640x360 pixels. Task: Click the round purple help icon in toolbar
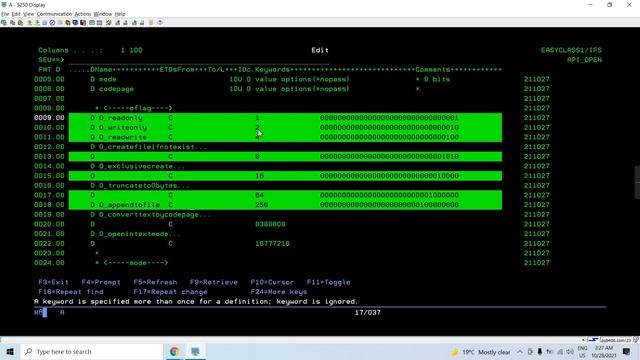(160, 23)
